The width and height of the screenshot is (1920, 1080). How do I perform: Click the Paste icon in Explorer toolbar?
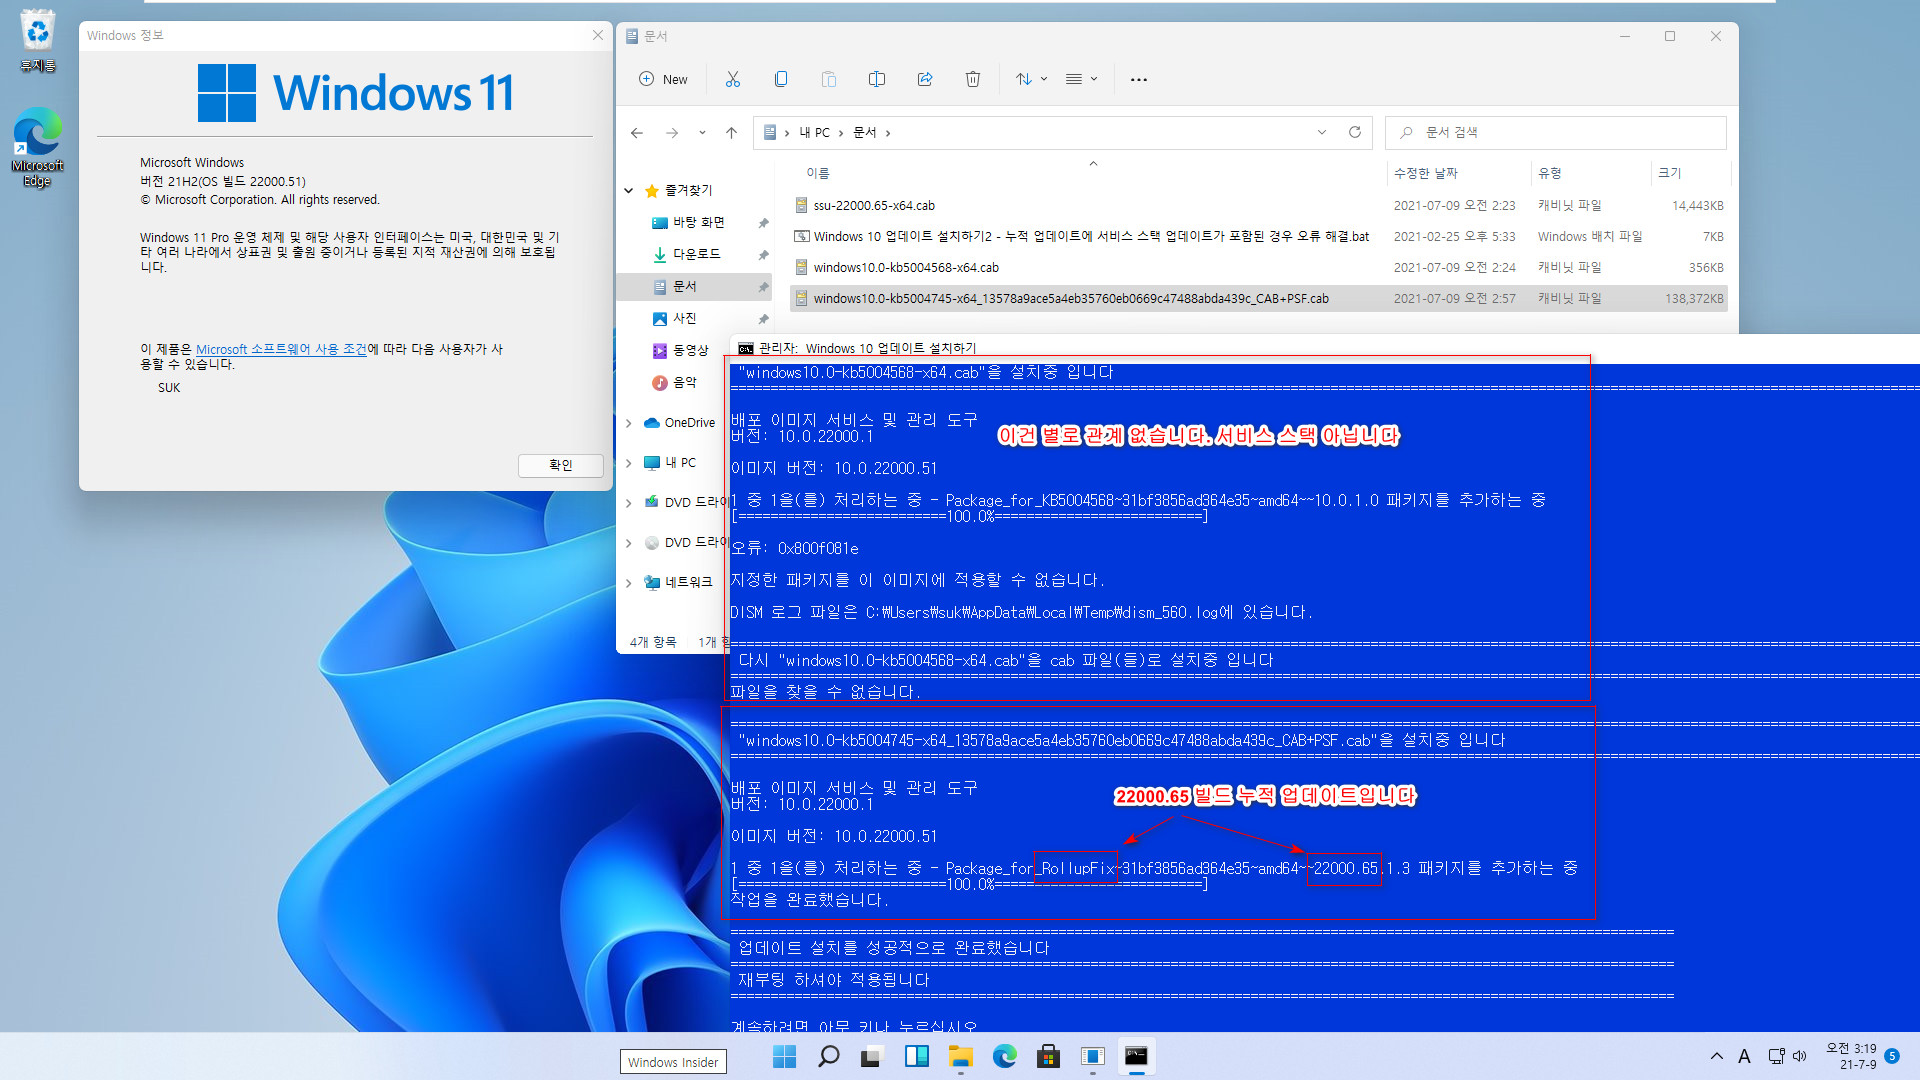point(829,79)
